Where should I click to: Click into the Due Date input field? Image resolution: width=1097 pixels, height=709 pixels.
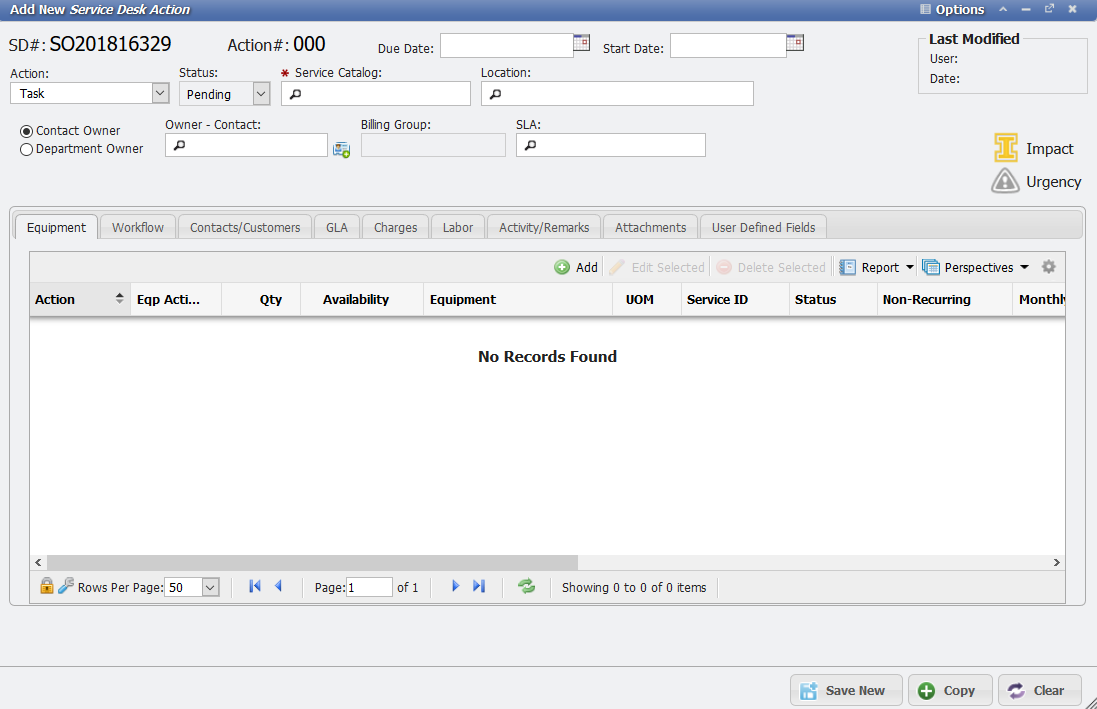pyautogui.click(x=507, y=45)
